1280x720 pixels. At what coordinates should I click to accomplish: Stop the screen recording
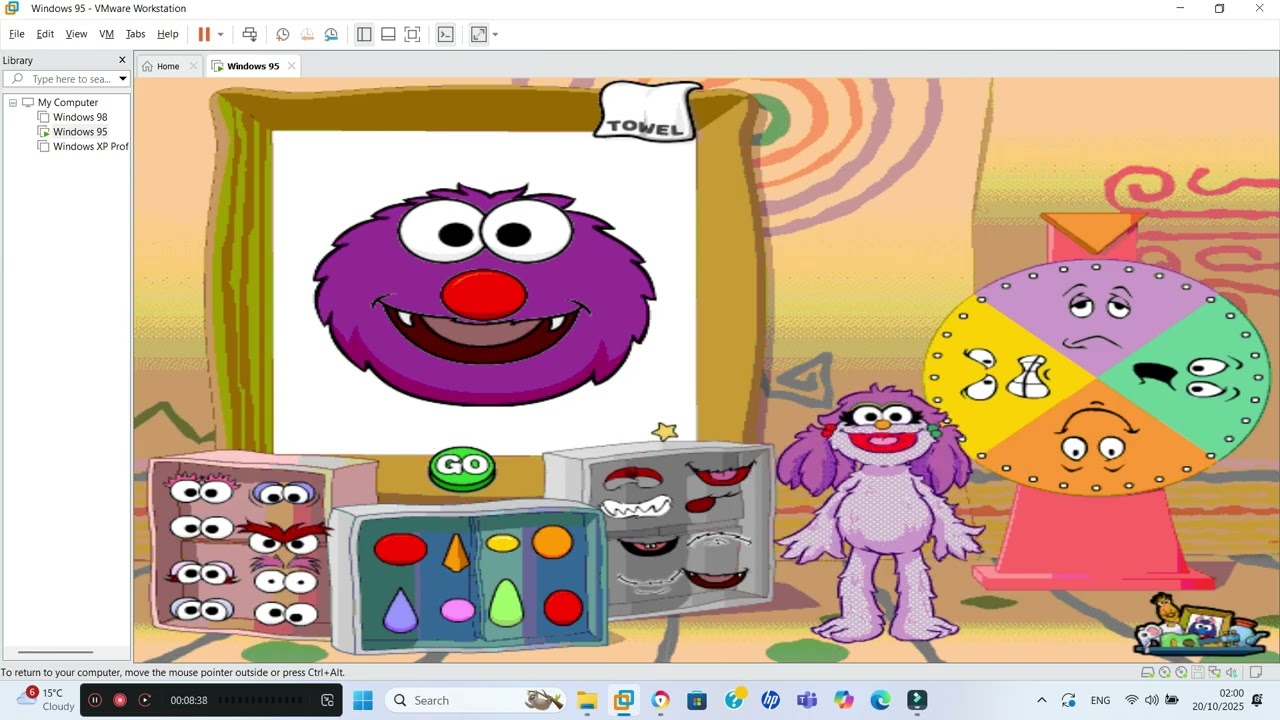pos(120,700)
